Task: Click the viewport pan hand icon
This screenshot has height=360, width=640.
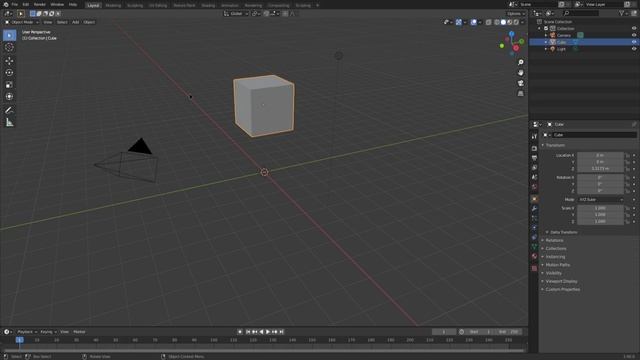Action: 520,73
